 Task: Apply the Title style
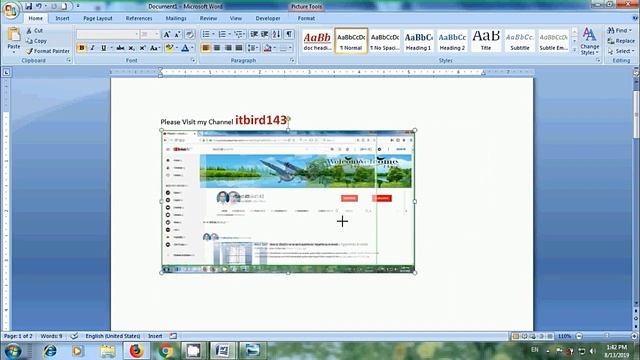click(486, 41)
